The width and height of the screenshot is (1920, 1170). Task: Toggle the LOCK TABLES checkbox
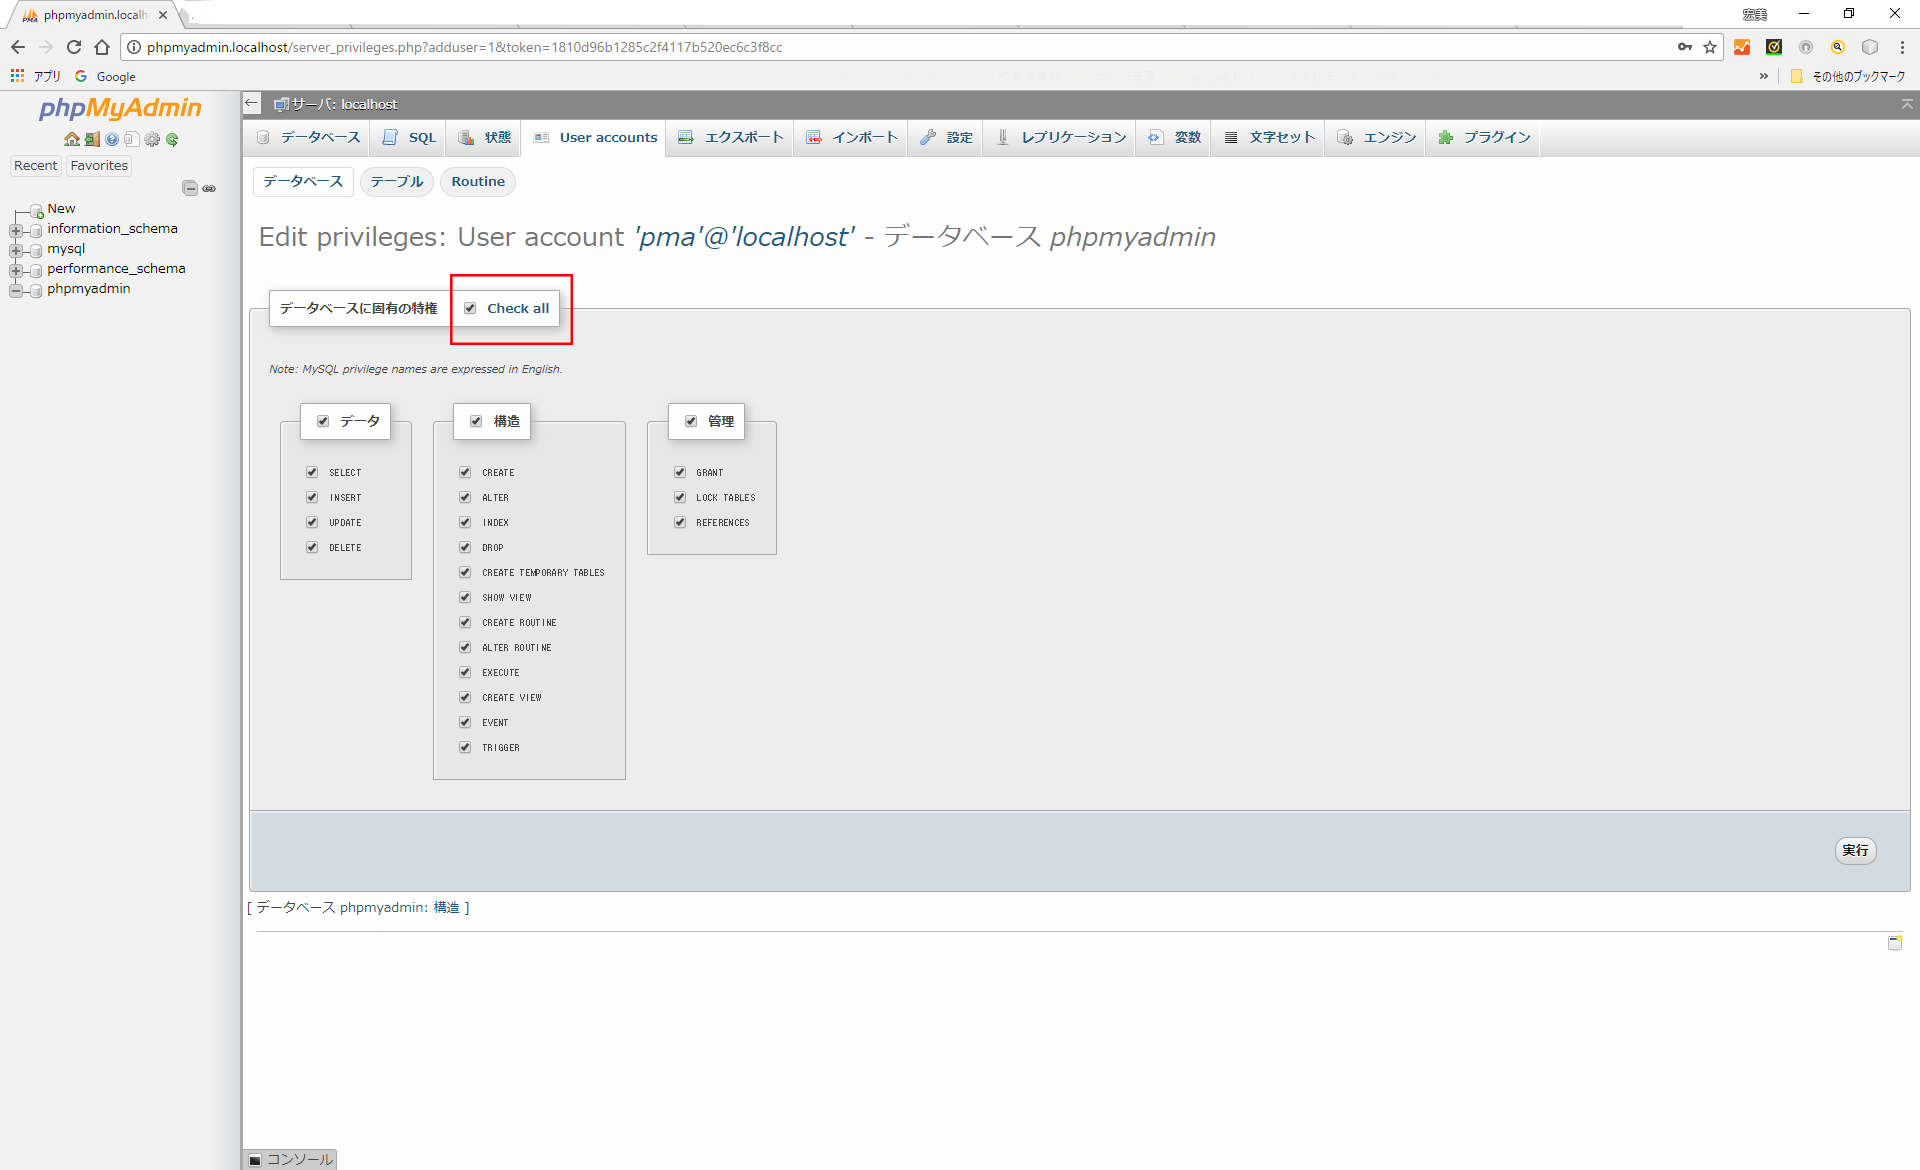click(680, 497)
